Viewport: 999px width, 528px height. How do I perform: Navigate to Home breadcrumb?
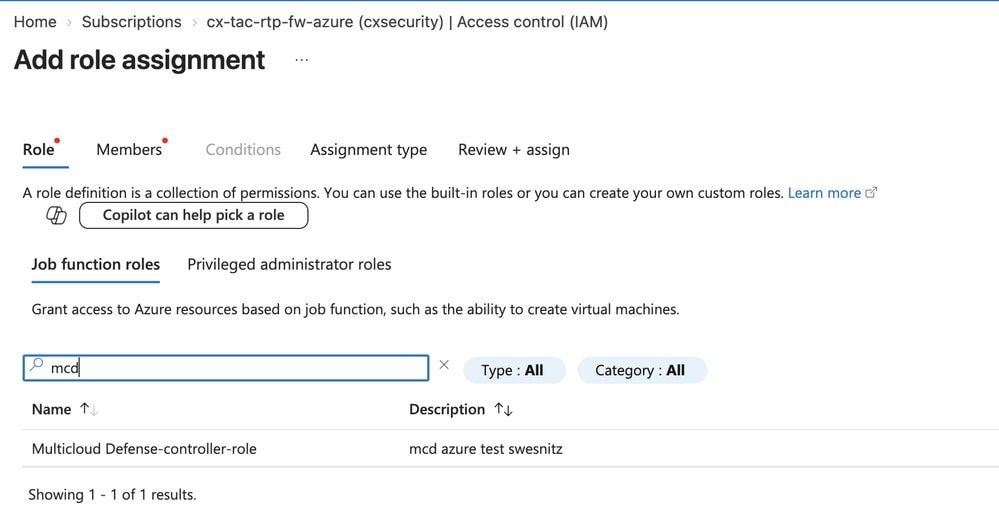point(35,22)
